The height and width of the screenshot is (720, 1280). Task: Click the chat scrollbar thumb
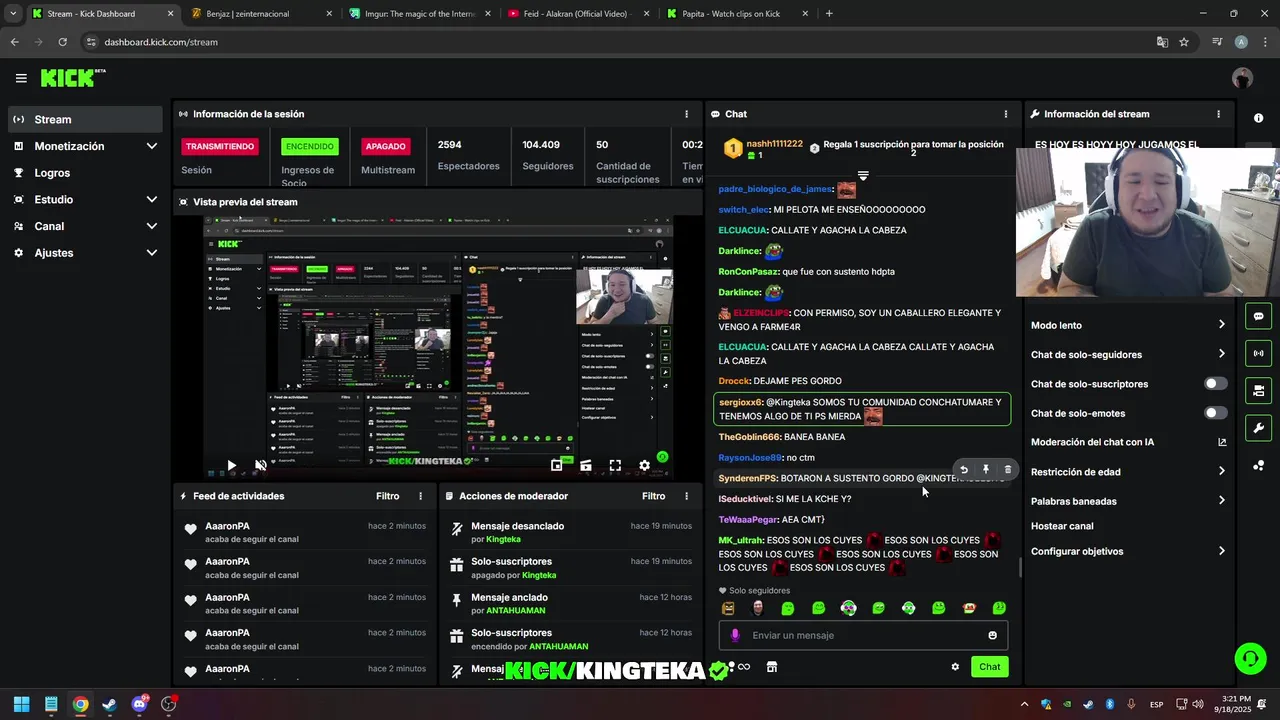point(1020,568)
